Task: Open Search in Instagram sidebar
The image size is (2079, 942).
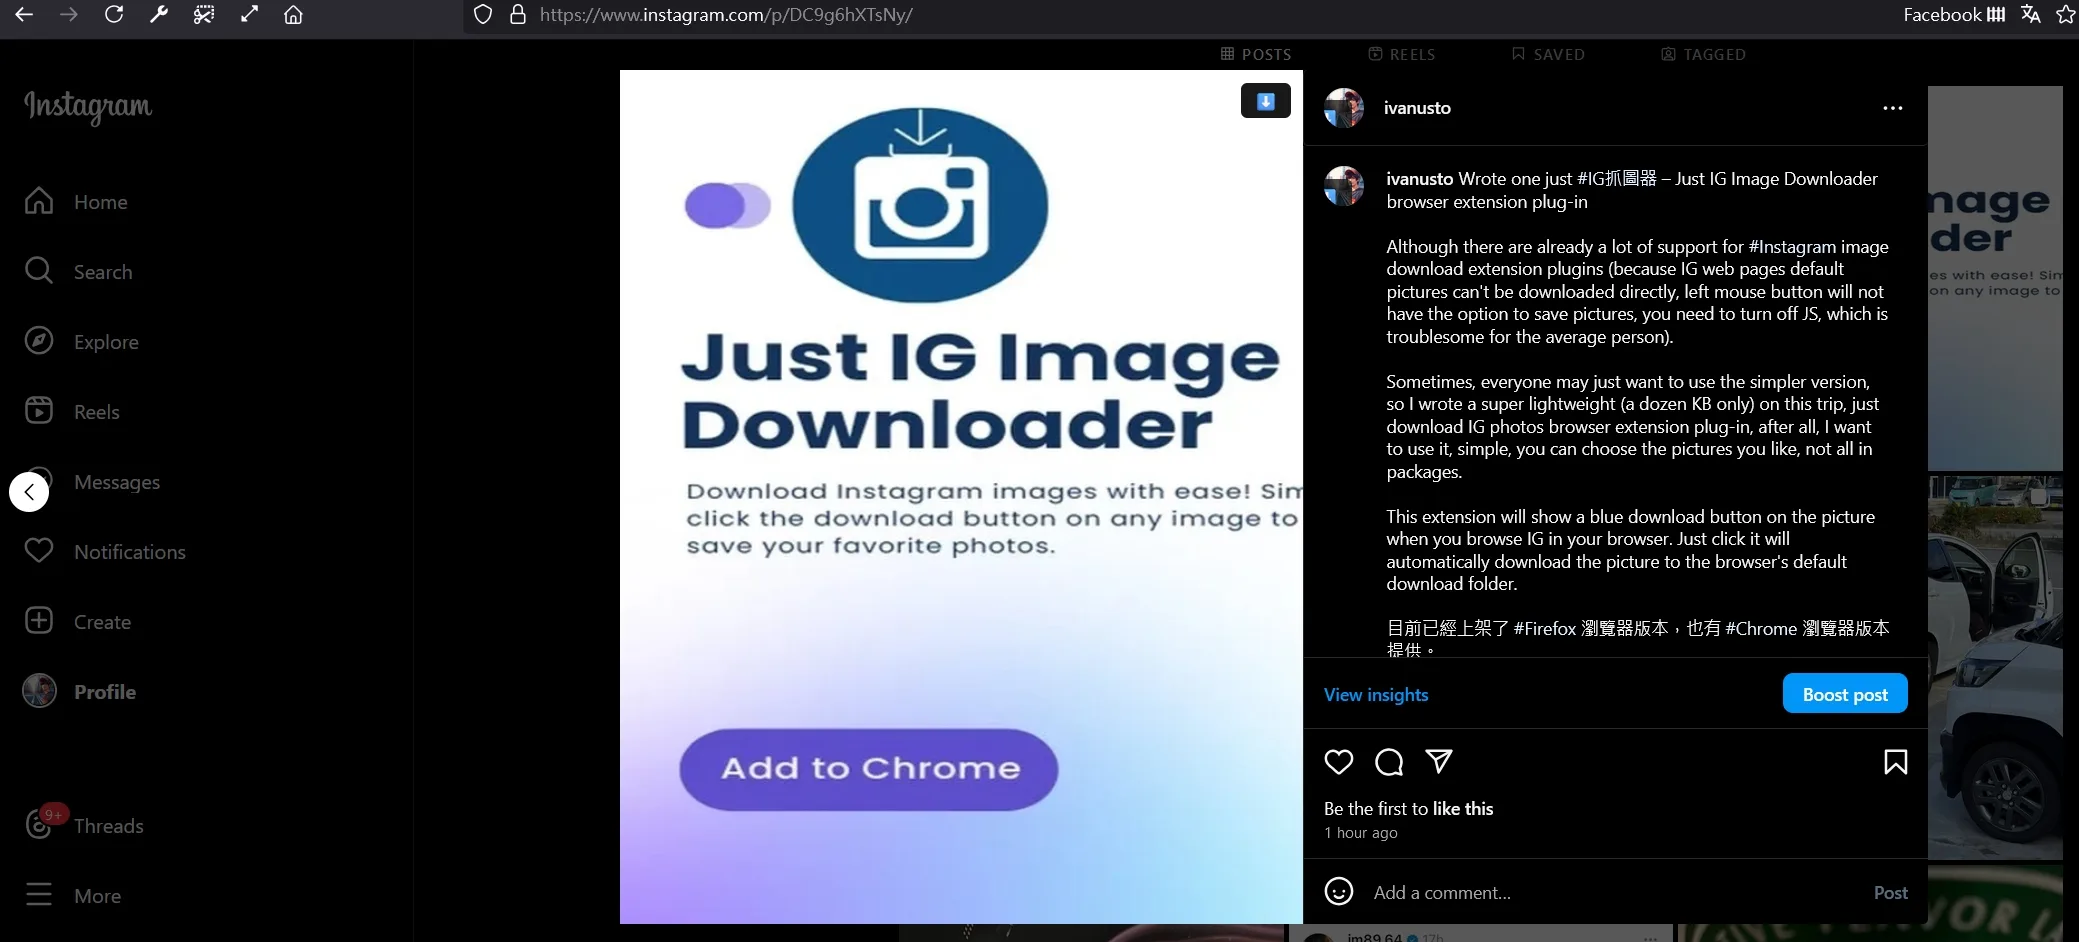Action: point(78,272)
